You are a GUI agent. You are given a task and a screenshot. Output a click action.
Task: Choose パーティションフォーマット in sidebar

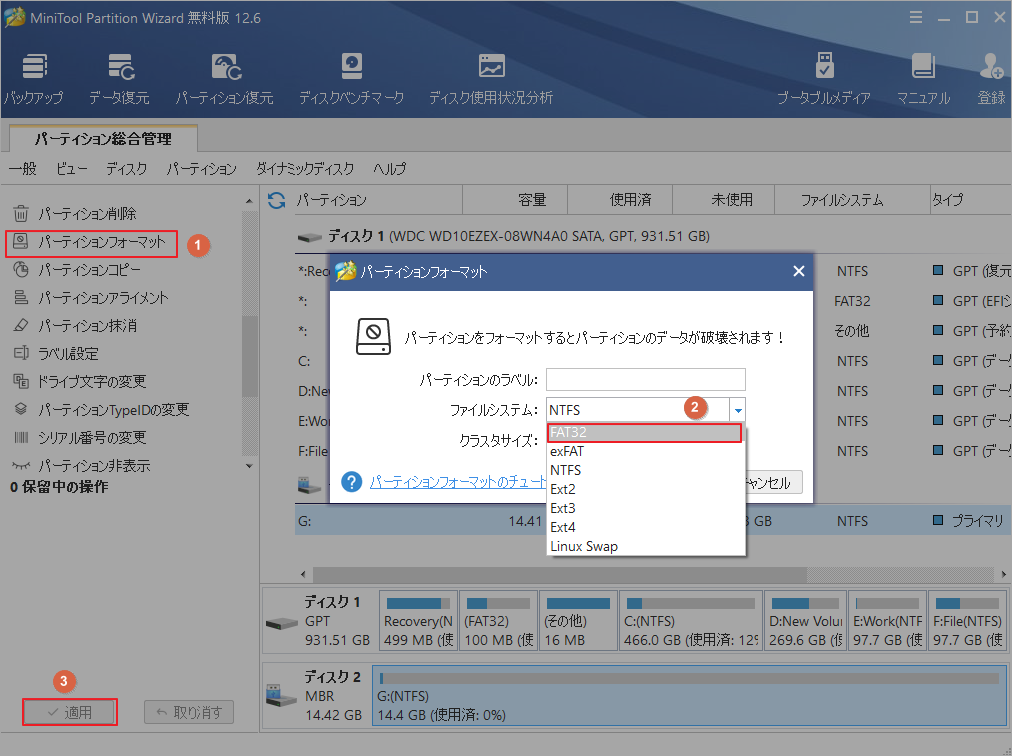click(91, 242)
